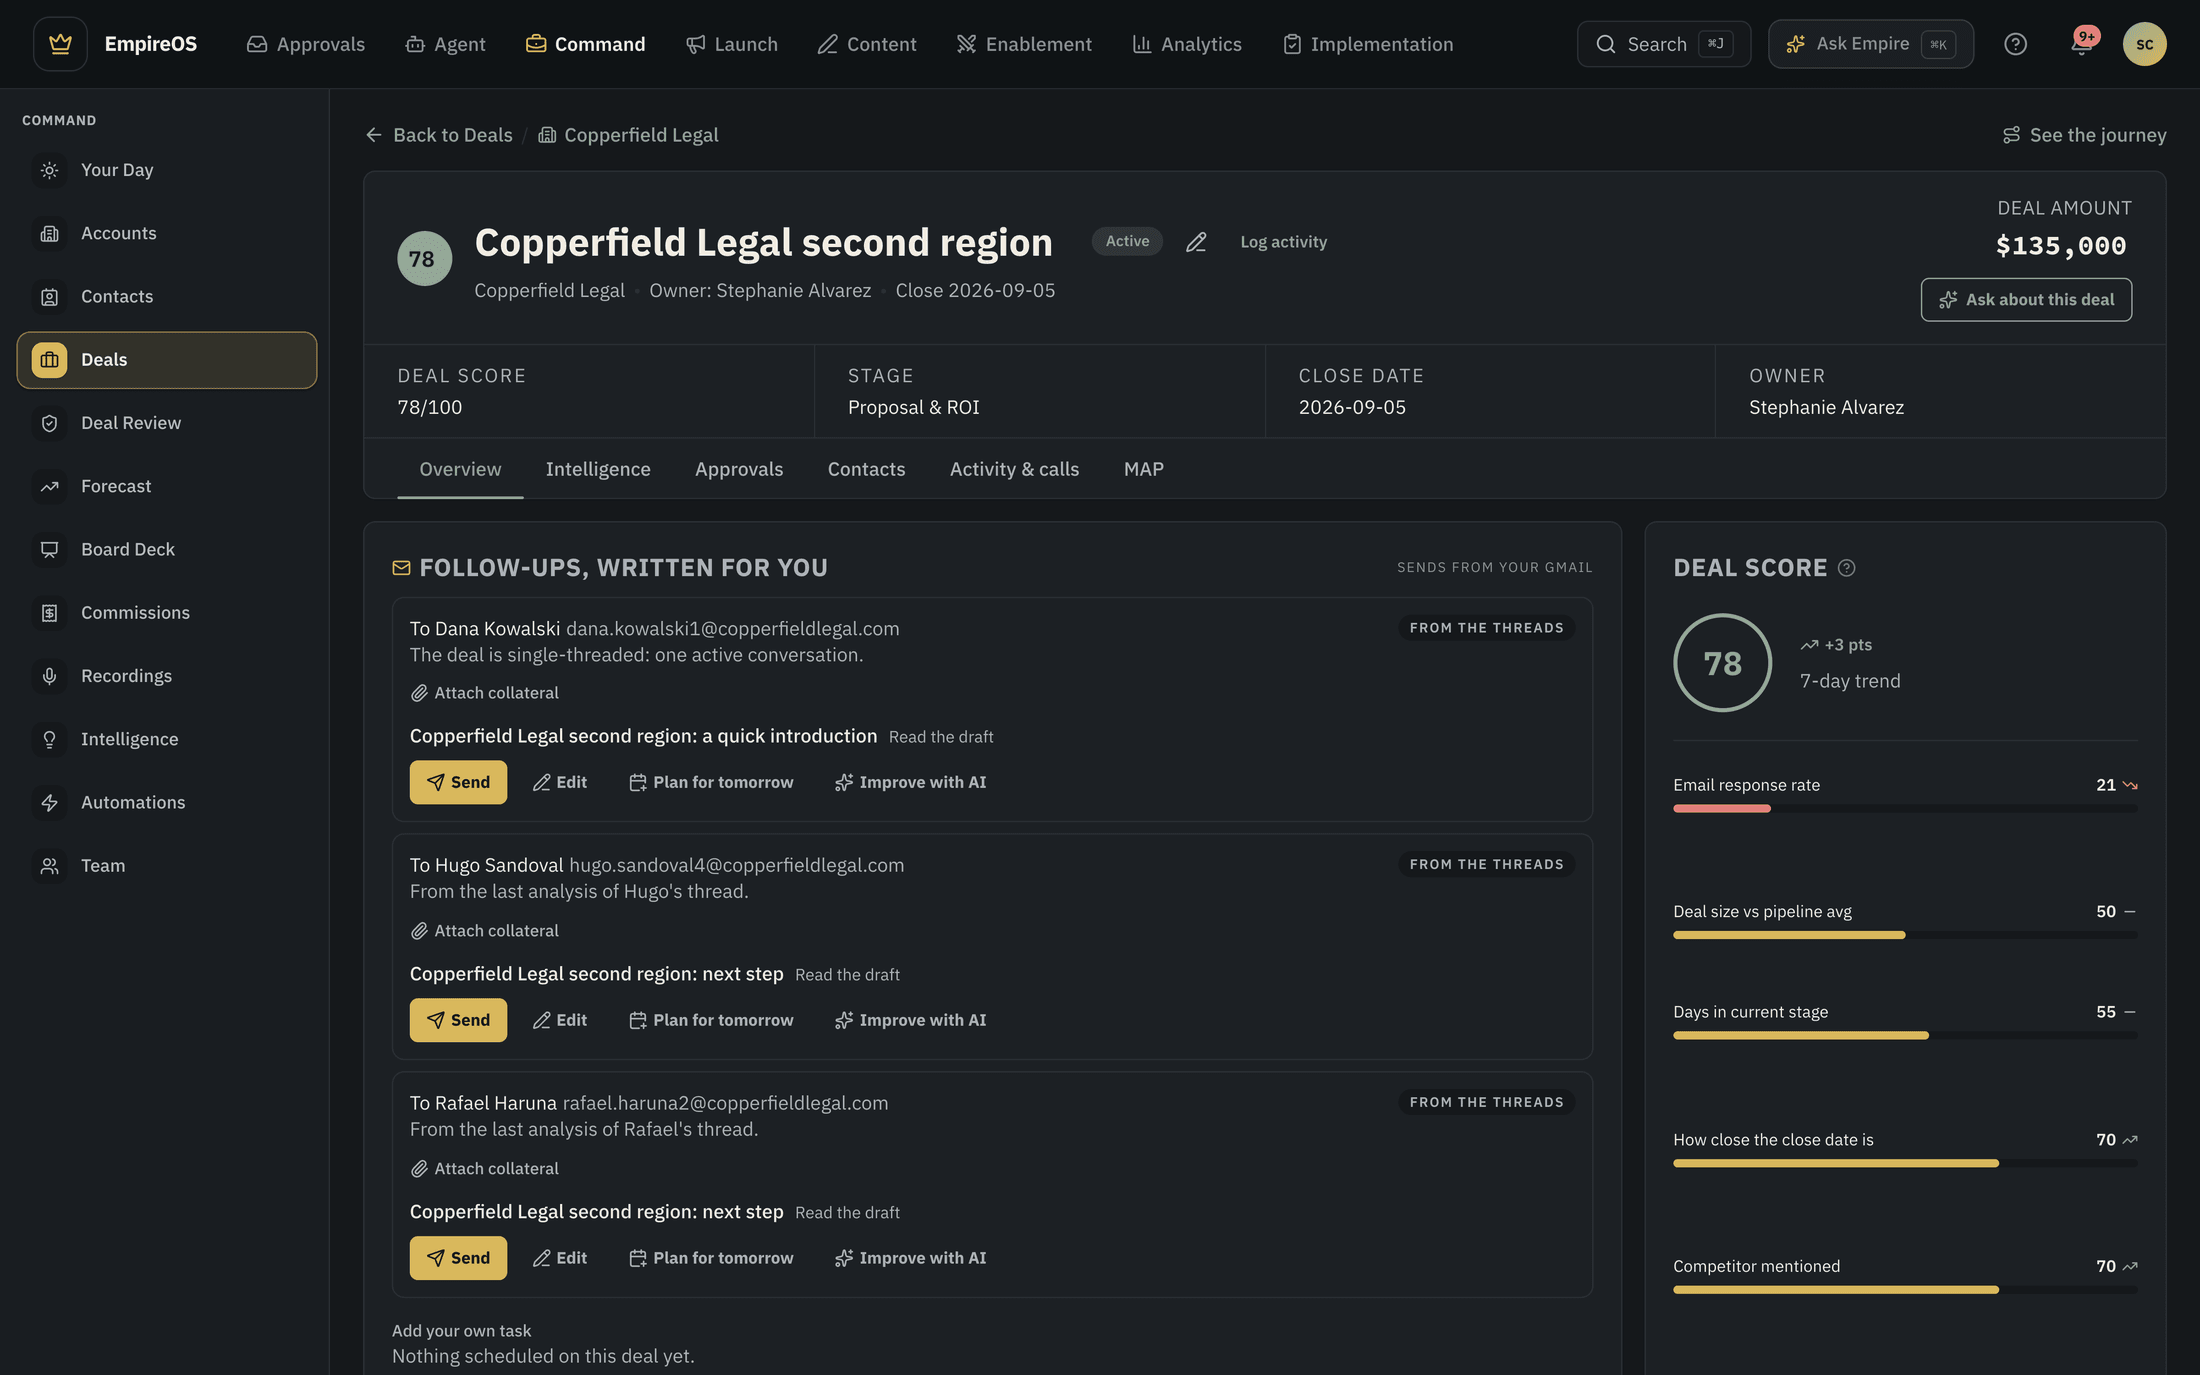Open the Analytics nav item
The height and width of the screenshot is (1375, 2200).
(x=1186, y=44)
